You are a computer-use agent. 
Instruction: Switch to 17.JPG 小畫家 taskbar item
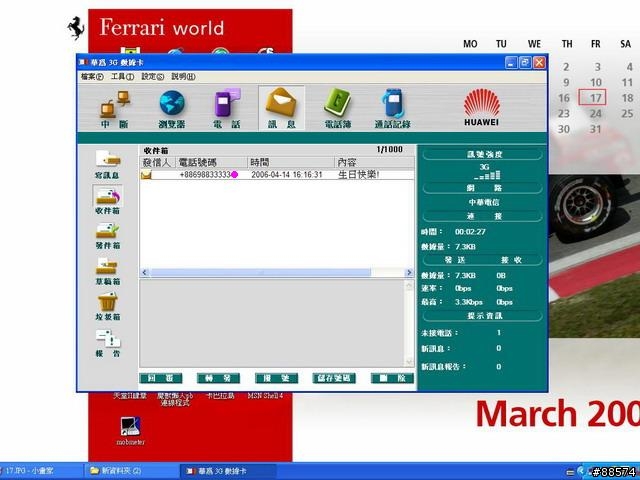[41, 471]
